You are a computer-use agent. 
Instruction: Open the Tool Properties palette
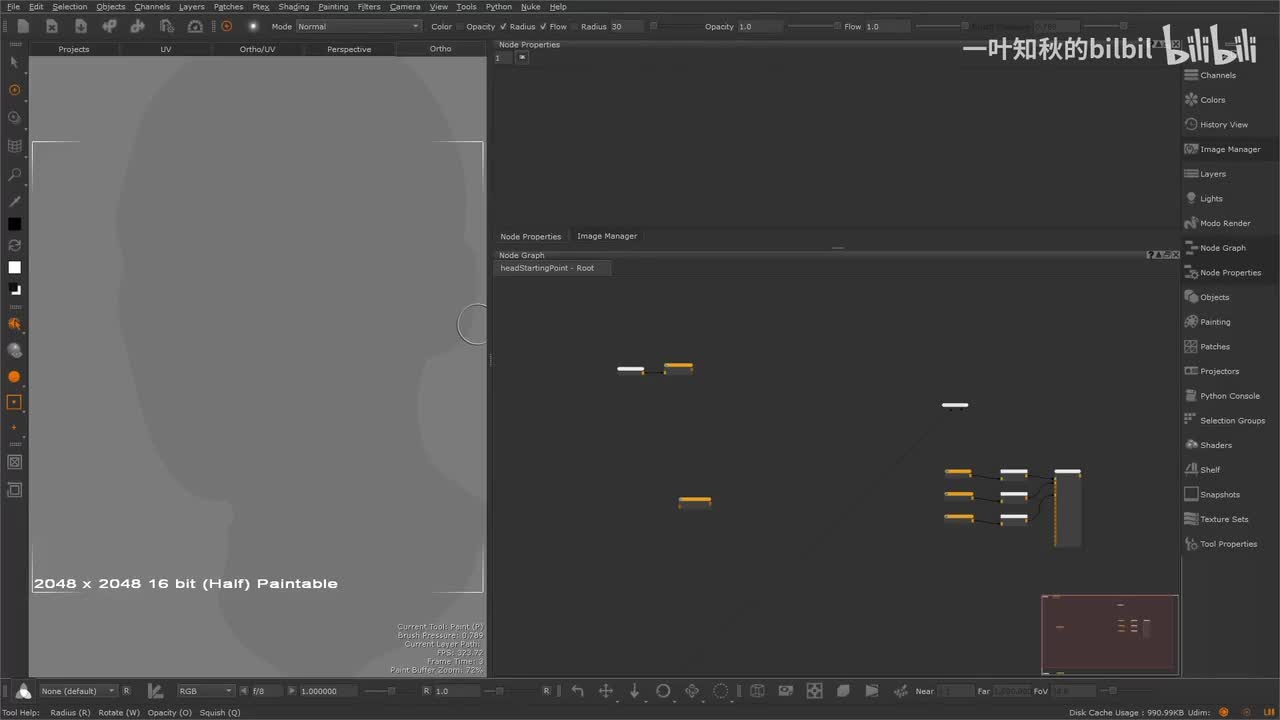(x=1230, y=544)
